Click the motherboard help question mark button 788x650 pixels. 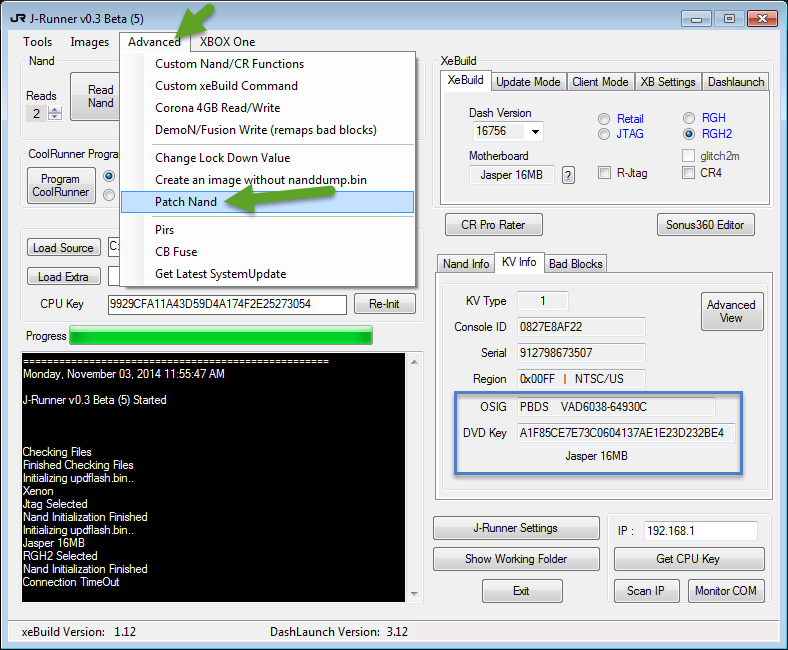coord(568,176)
